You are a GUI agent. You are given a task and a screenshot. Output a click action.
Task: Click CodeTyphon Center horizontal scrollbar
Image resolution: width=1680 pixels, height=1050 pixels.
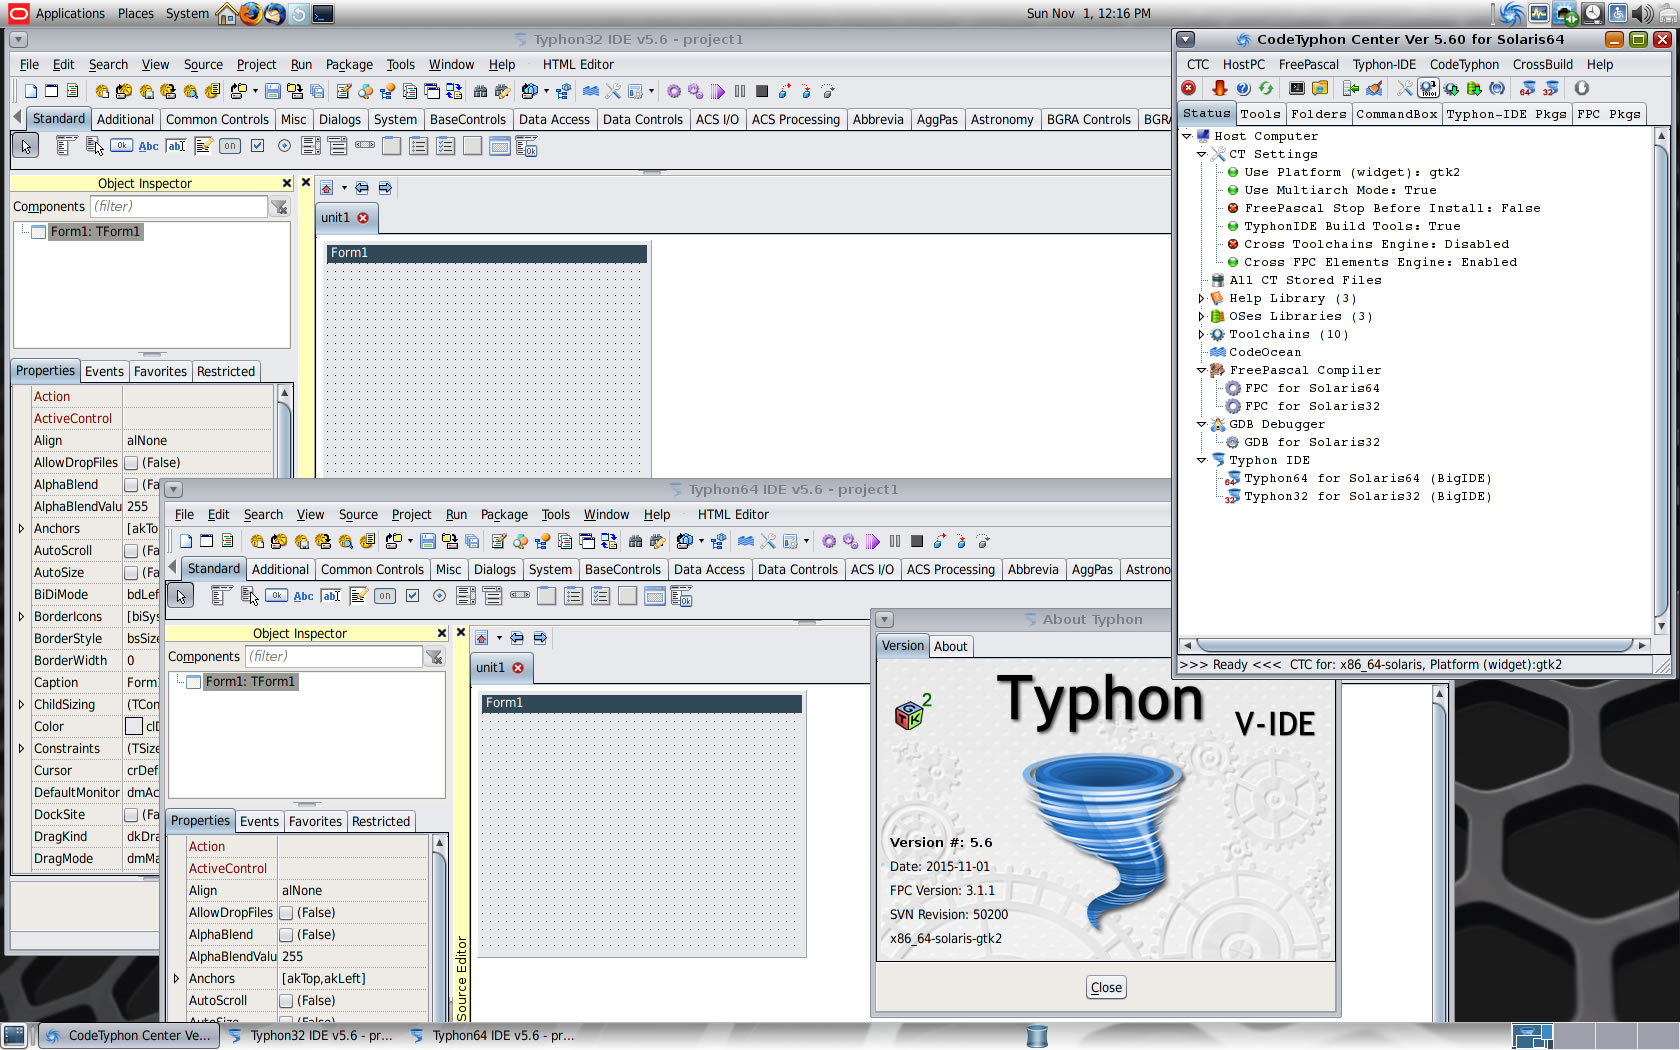tap(1414, 646)
